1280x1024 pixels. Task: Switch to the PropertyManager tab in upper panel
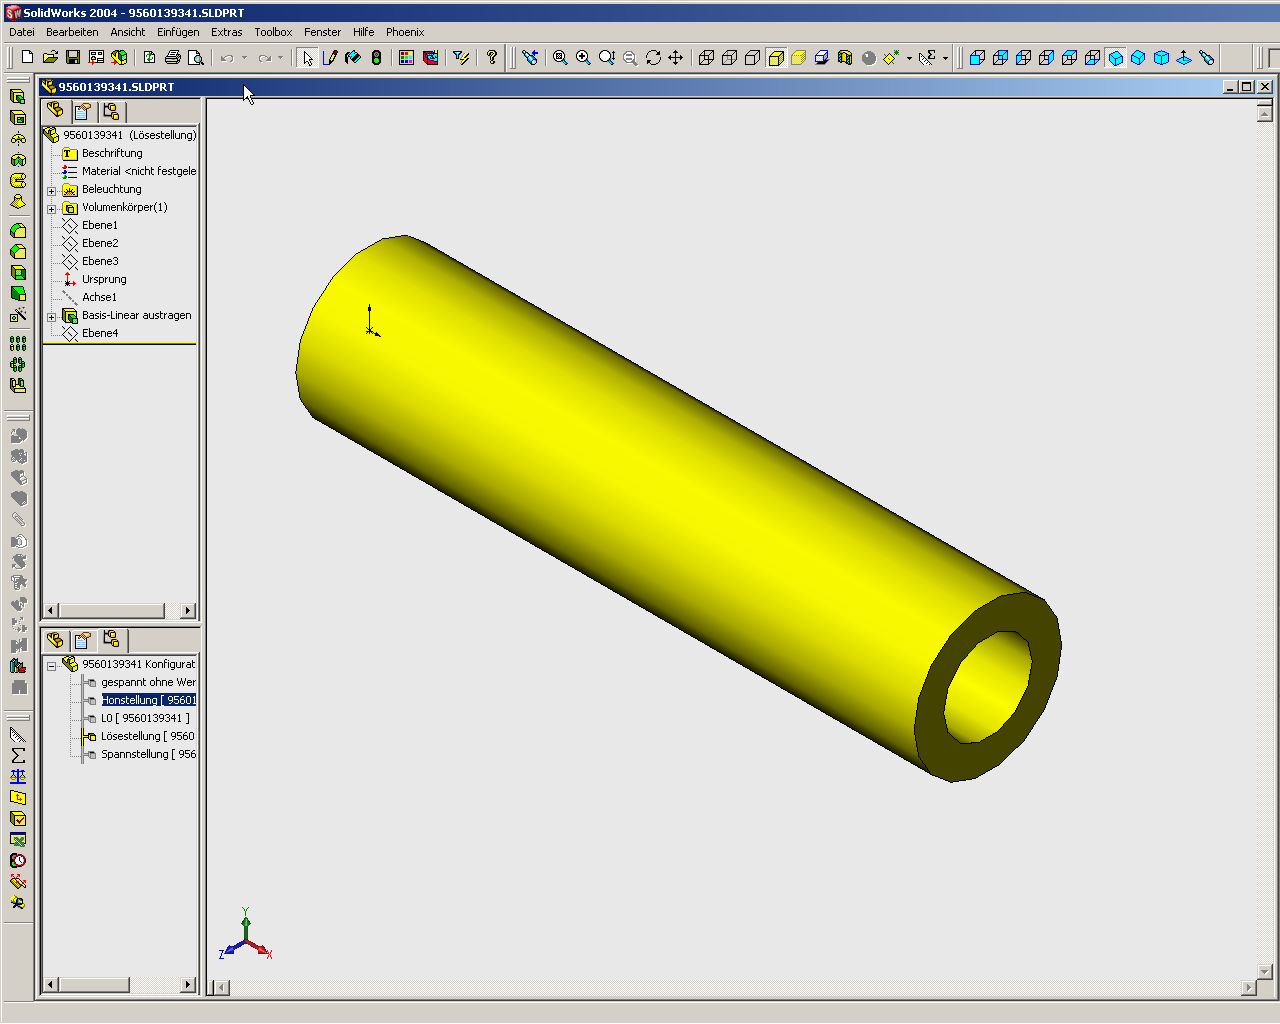pyautogui.click(x=83, y=111)
